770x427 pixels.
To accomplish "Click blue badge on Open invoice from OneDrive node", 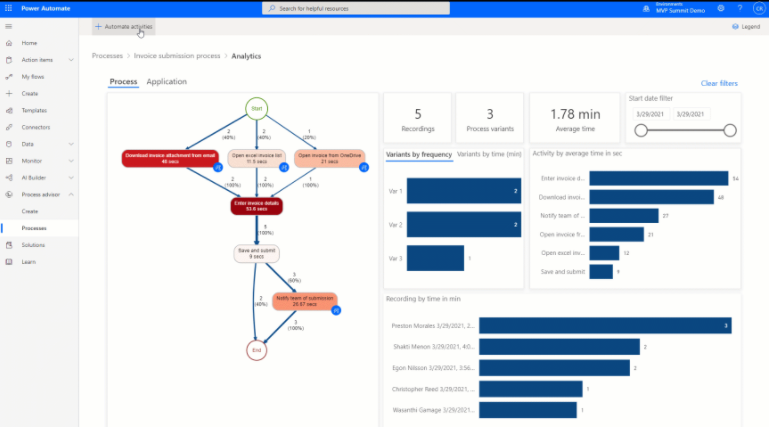I will click(363, 167).
